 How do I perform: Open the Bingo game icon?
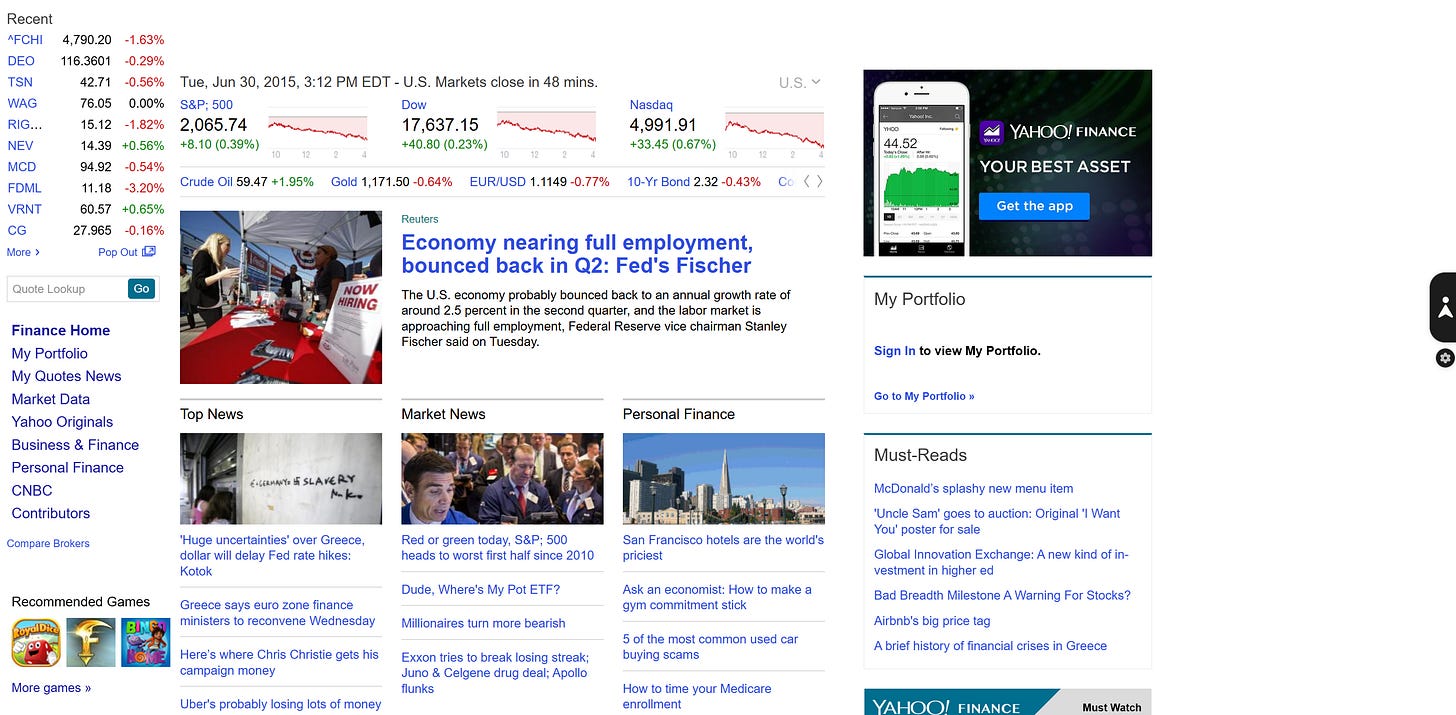click(x=144, y=641)
